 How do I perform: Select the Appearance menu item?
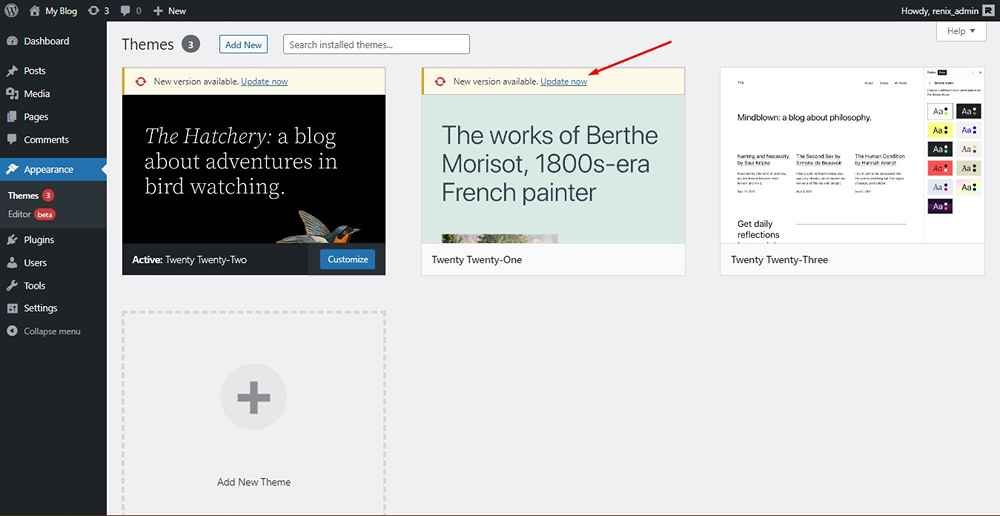click(x=53, y=170)
